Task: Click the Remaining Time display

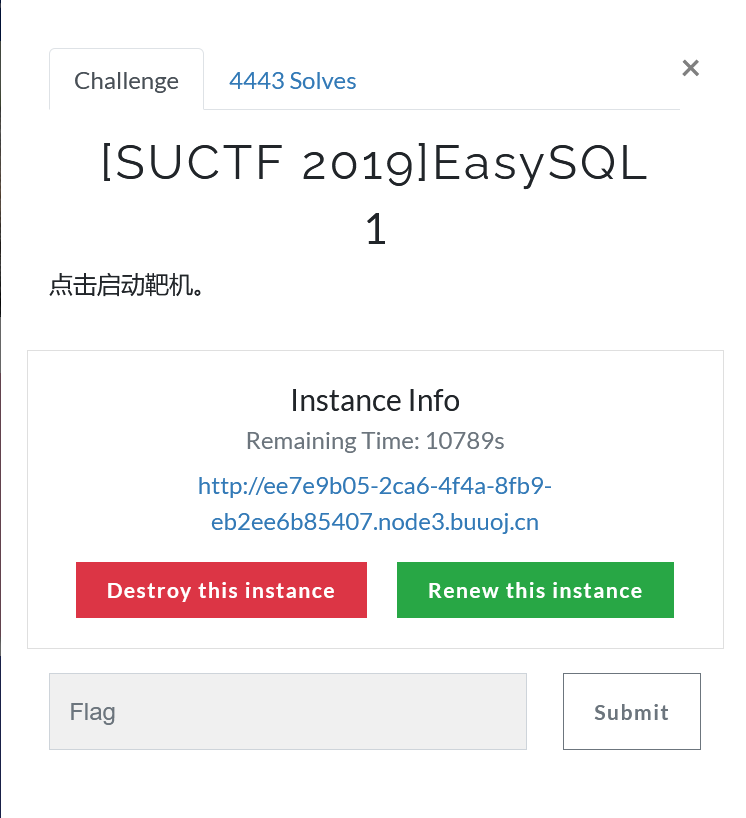Action: coord(374,440)
